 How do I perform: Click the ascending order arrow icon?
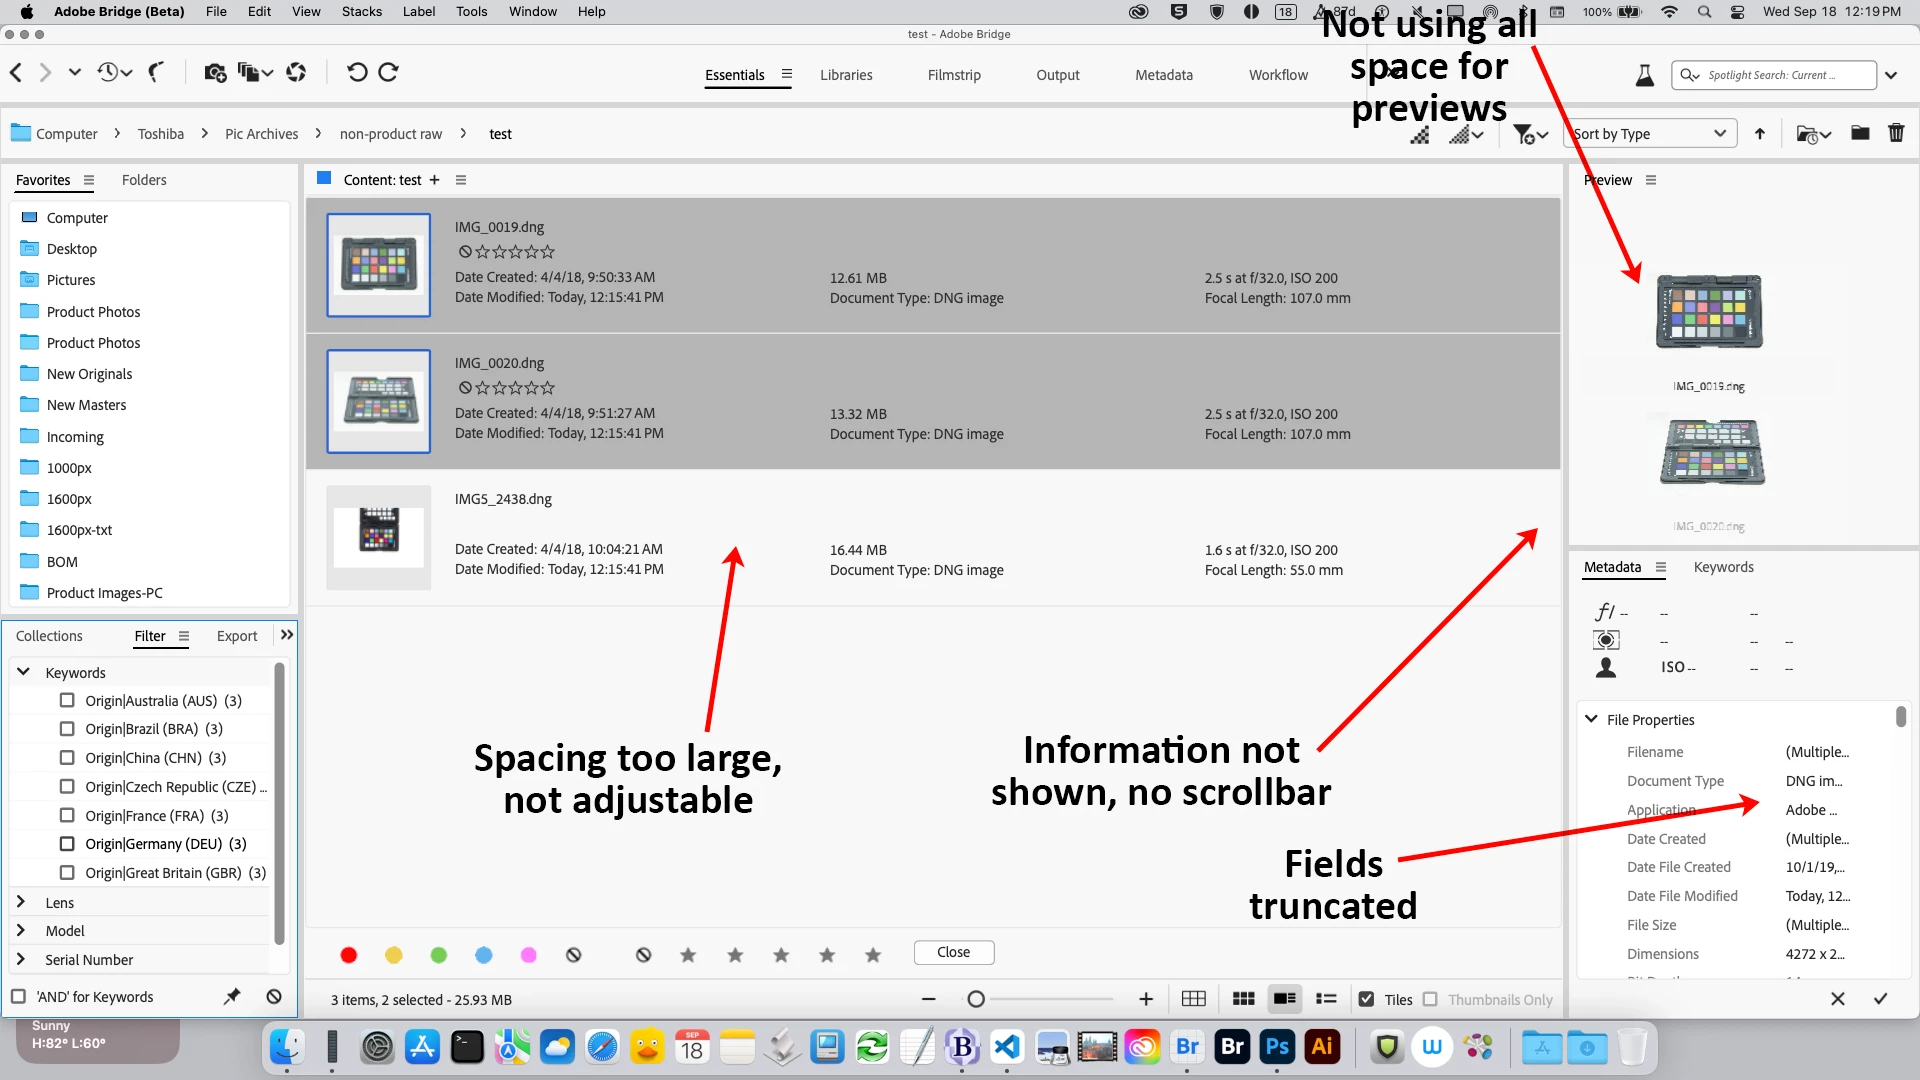[x=1760, y=134]
